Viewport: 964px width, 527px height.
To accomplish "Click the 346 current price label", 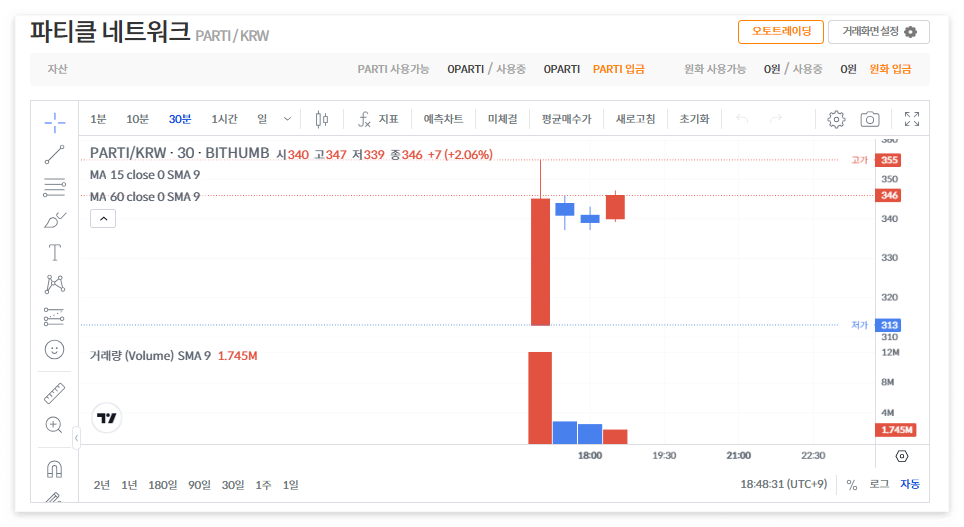I will (x=889, y=196).
